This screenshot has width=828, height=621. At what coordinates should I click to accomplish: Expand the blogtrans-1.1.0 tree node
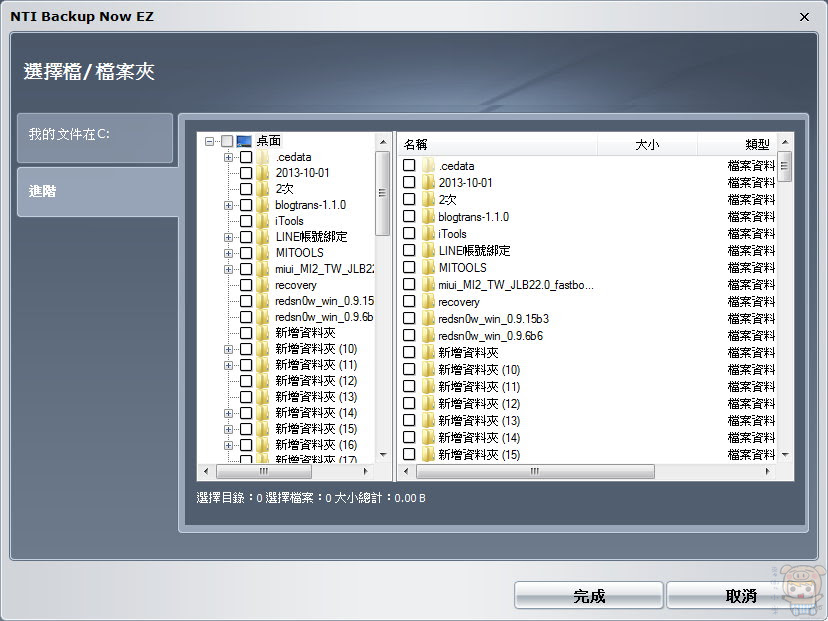pyautogui.click(x=229, y=205)
